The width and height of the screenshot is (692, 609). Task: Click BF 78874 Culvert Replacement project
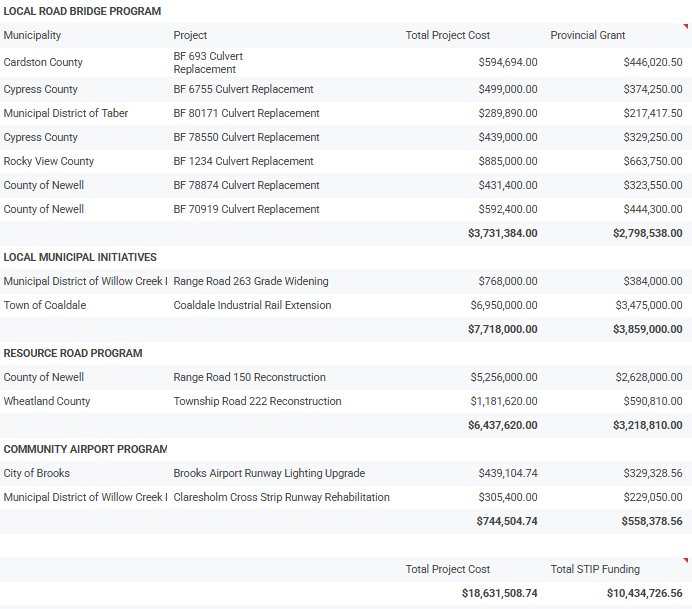click(246, 185)
